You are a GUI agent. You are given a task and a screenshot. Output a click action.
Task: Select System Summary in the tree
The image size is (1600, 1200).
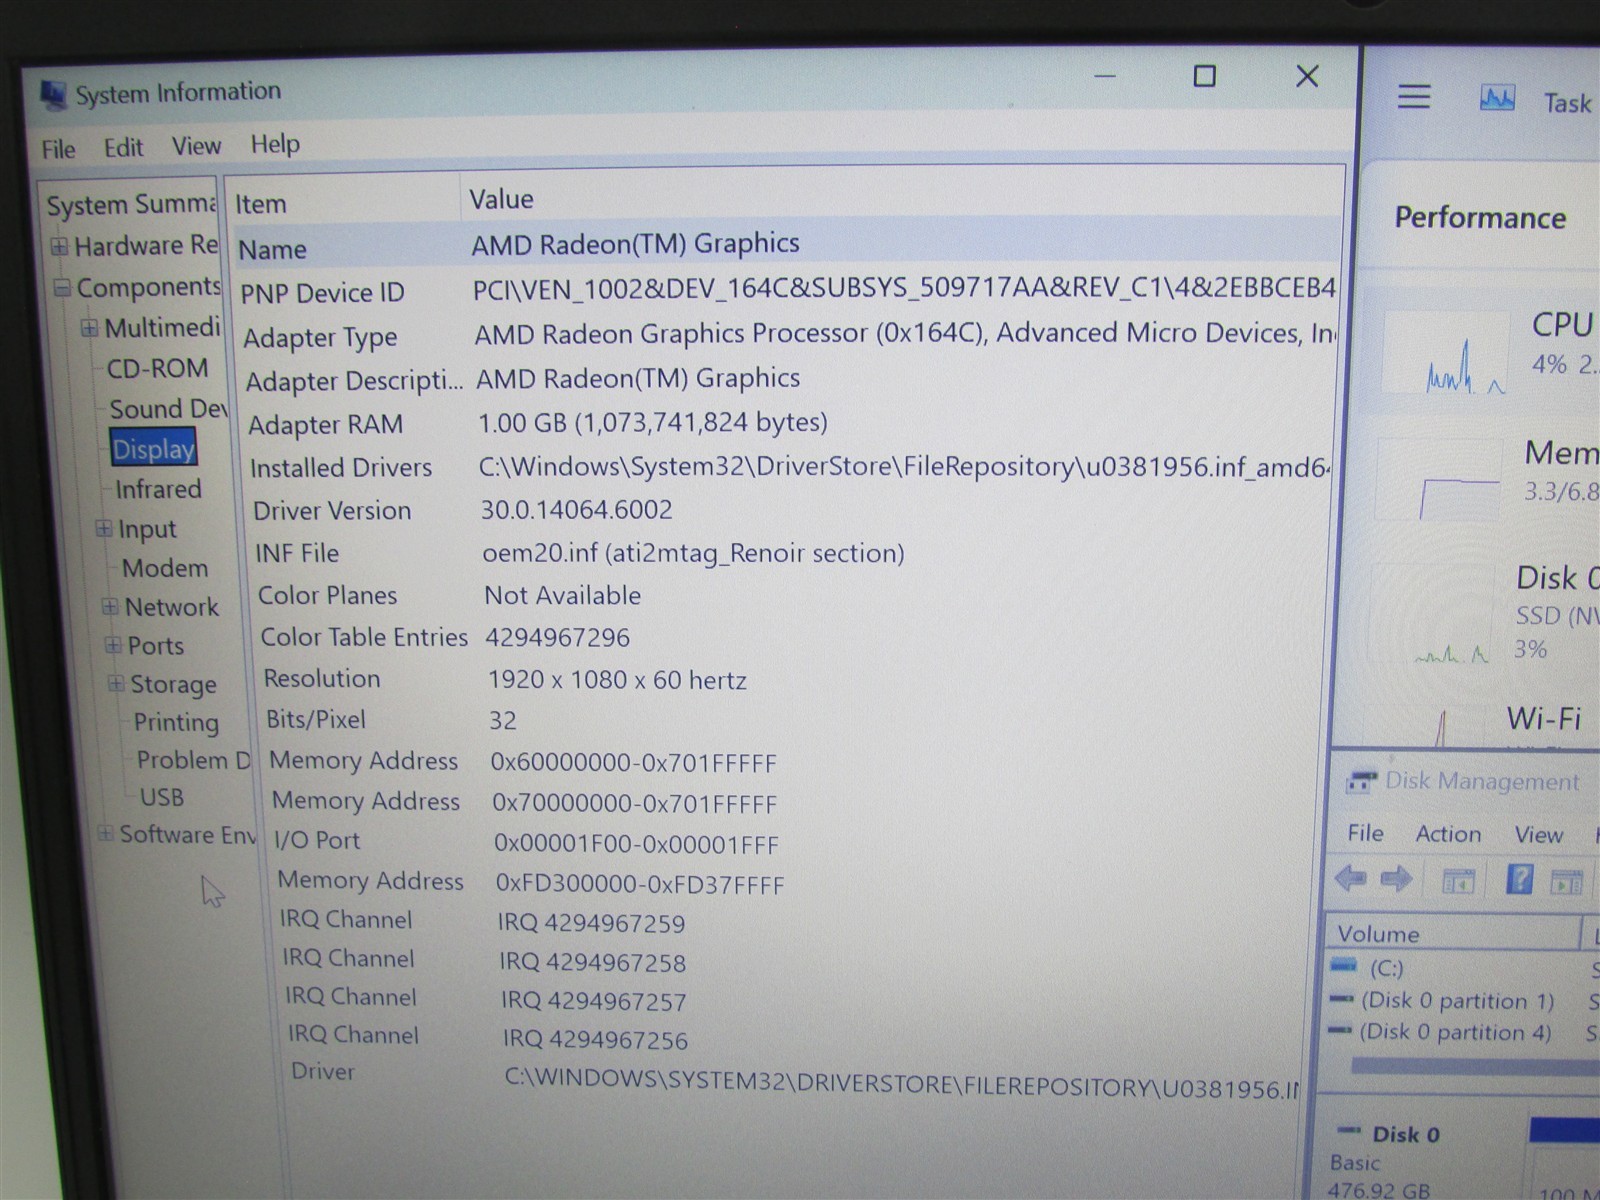point(130,205)
